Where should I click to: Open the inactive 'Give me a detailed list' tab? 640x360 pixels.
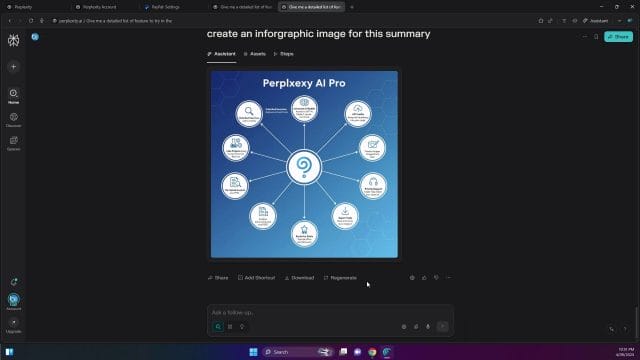pyautogui.click(x=243, y=7)
